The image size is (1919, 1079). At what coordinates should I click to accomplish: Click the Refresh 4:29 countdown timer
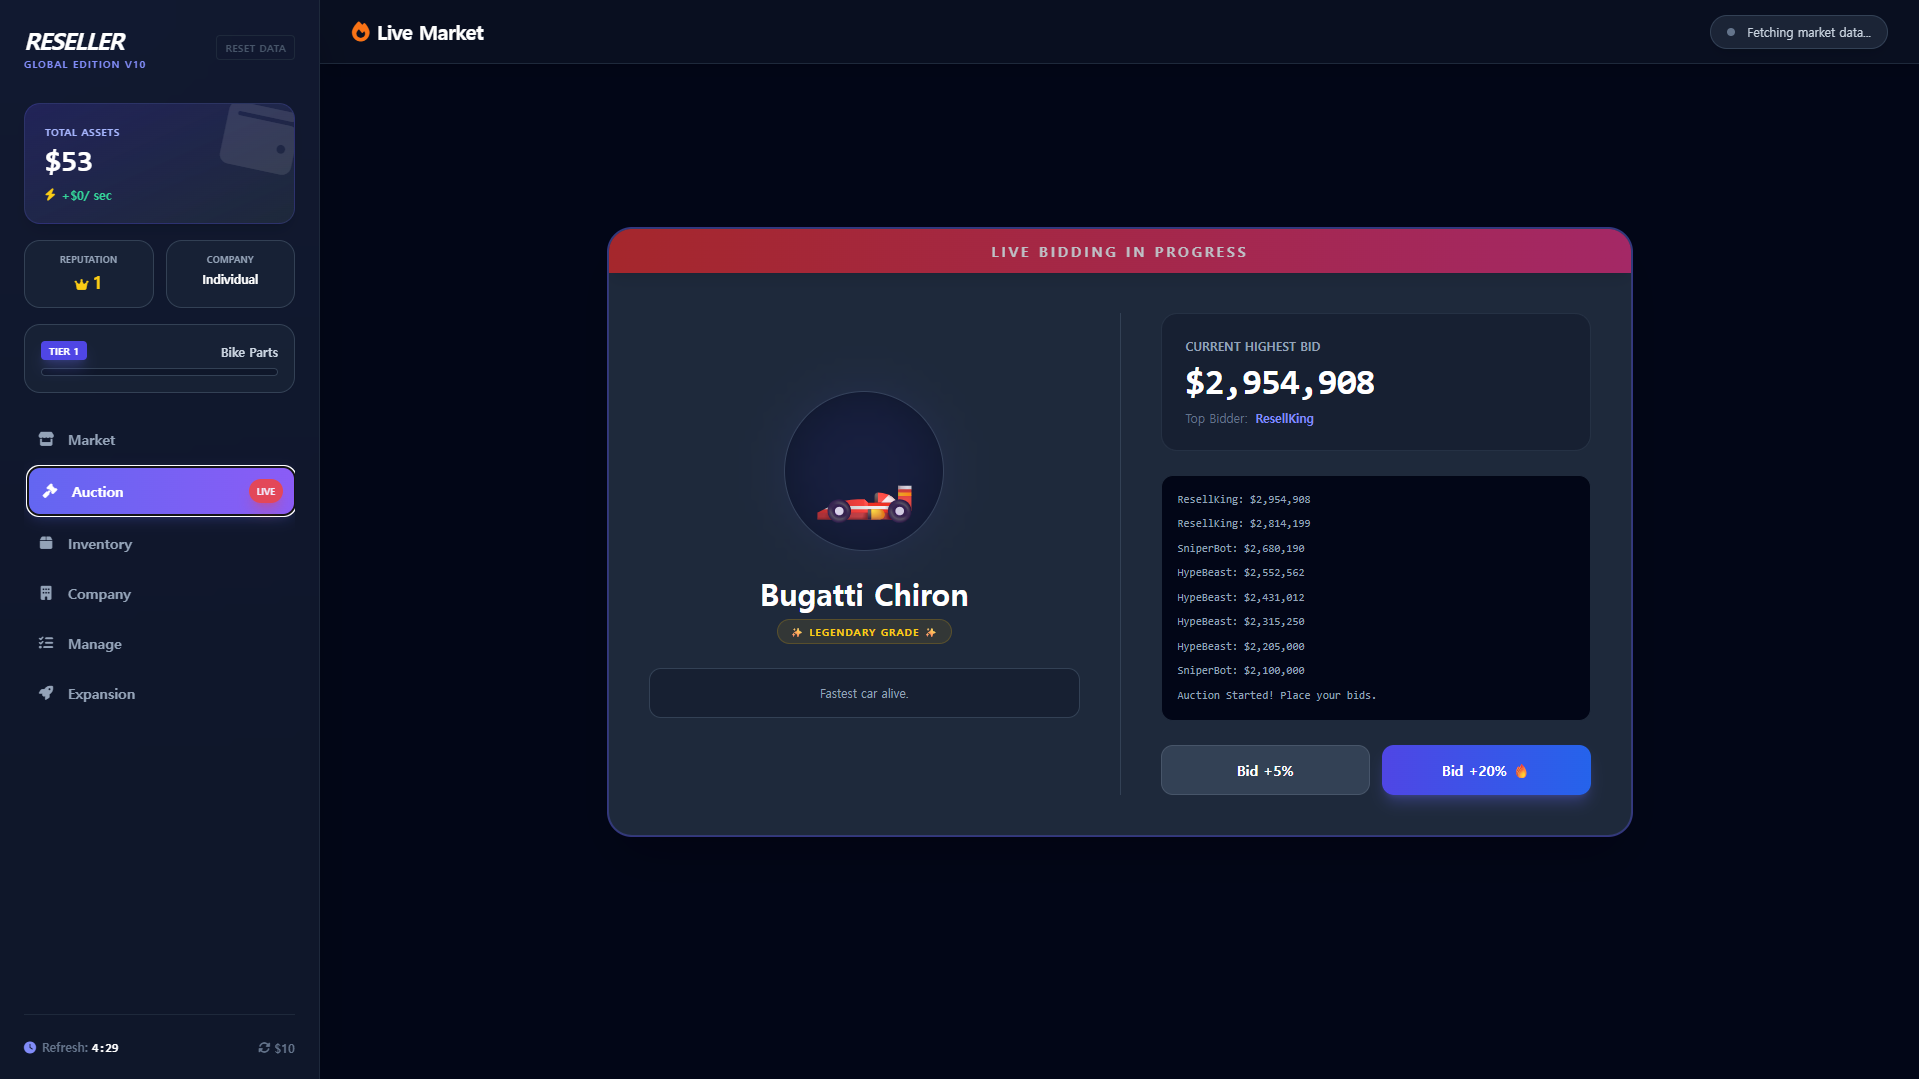point(80,1047)
